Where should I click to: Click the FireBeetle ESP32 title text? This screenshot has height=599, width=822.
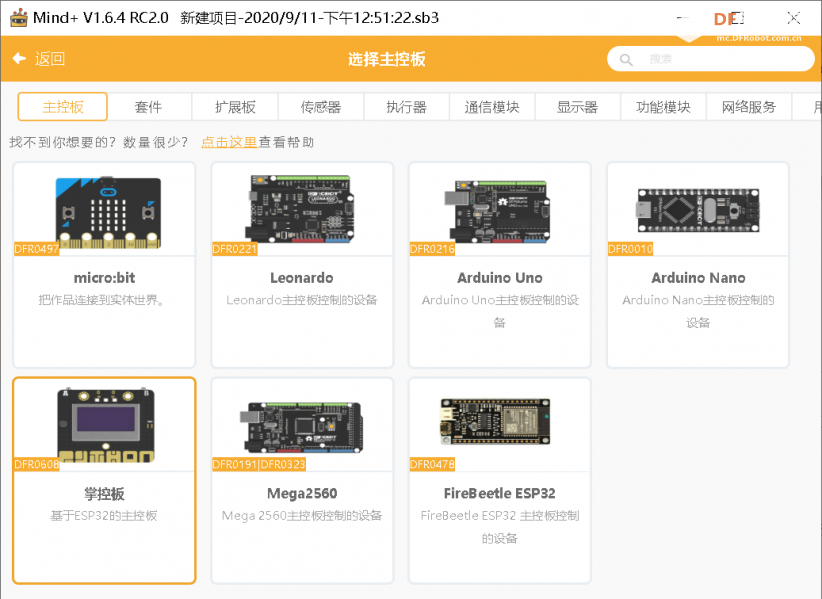[x=500, y=493]
